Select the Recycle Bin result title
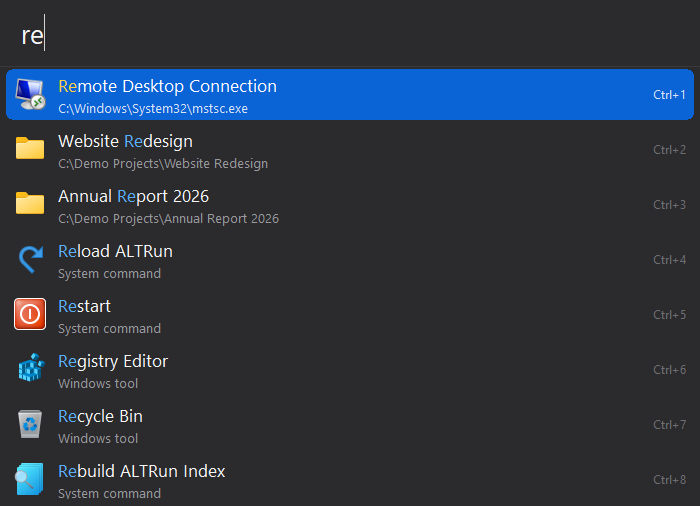 [x=100, y=416]
